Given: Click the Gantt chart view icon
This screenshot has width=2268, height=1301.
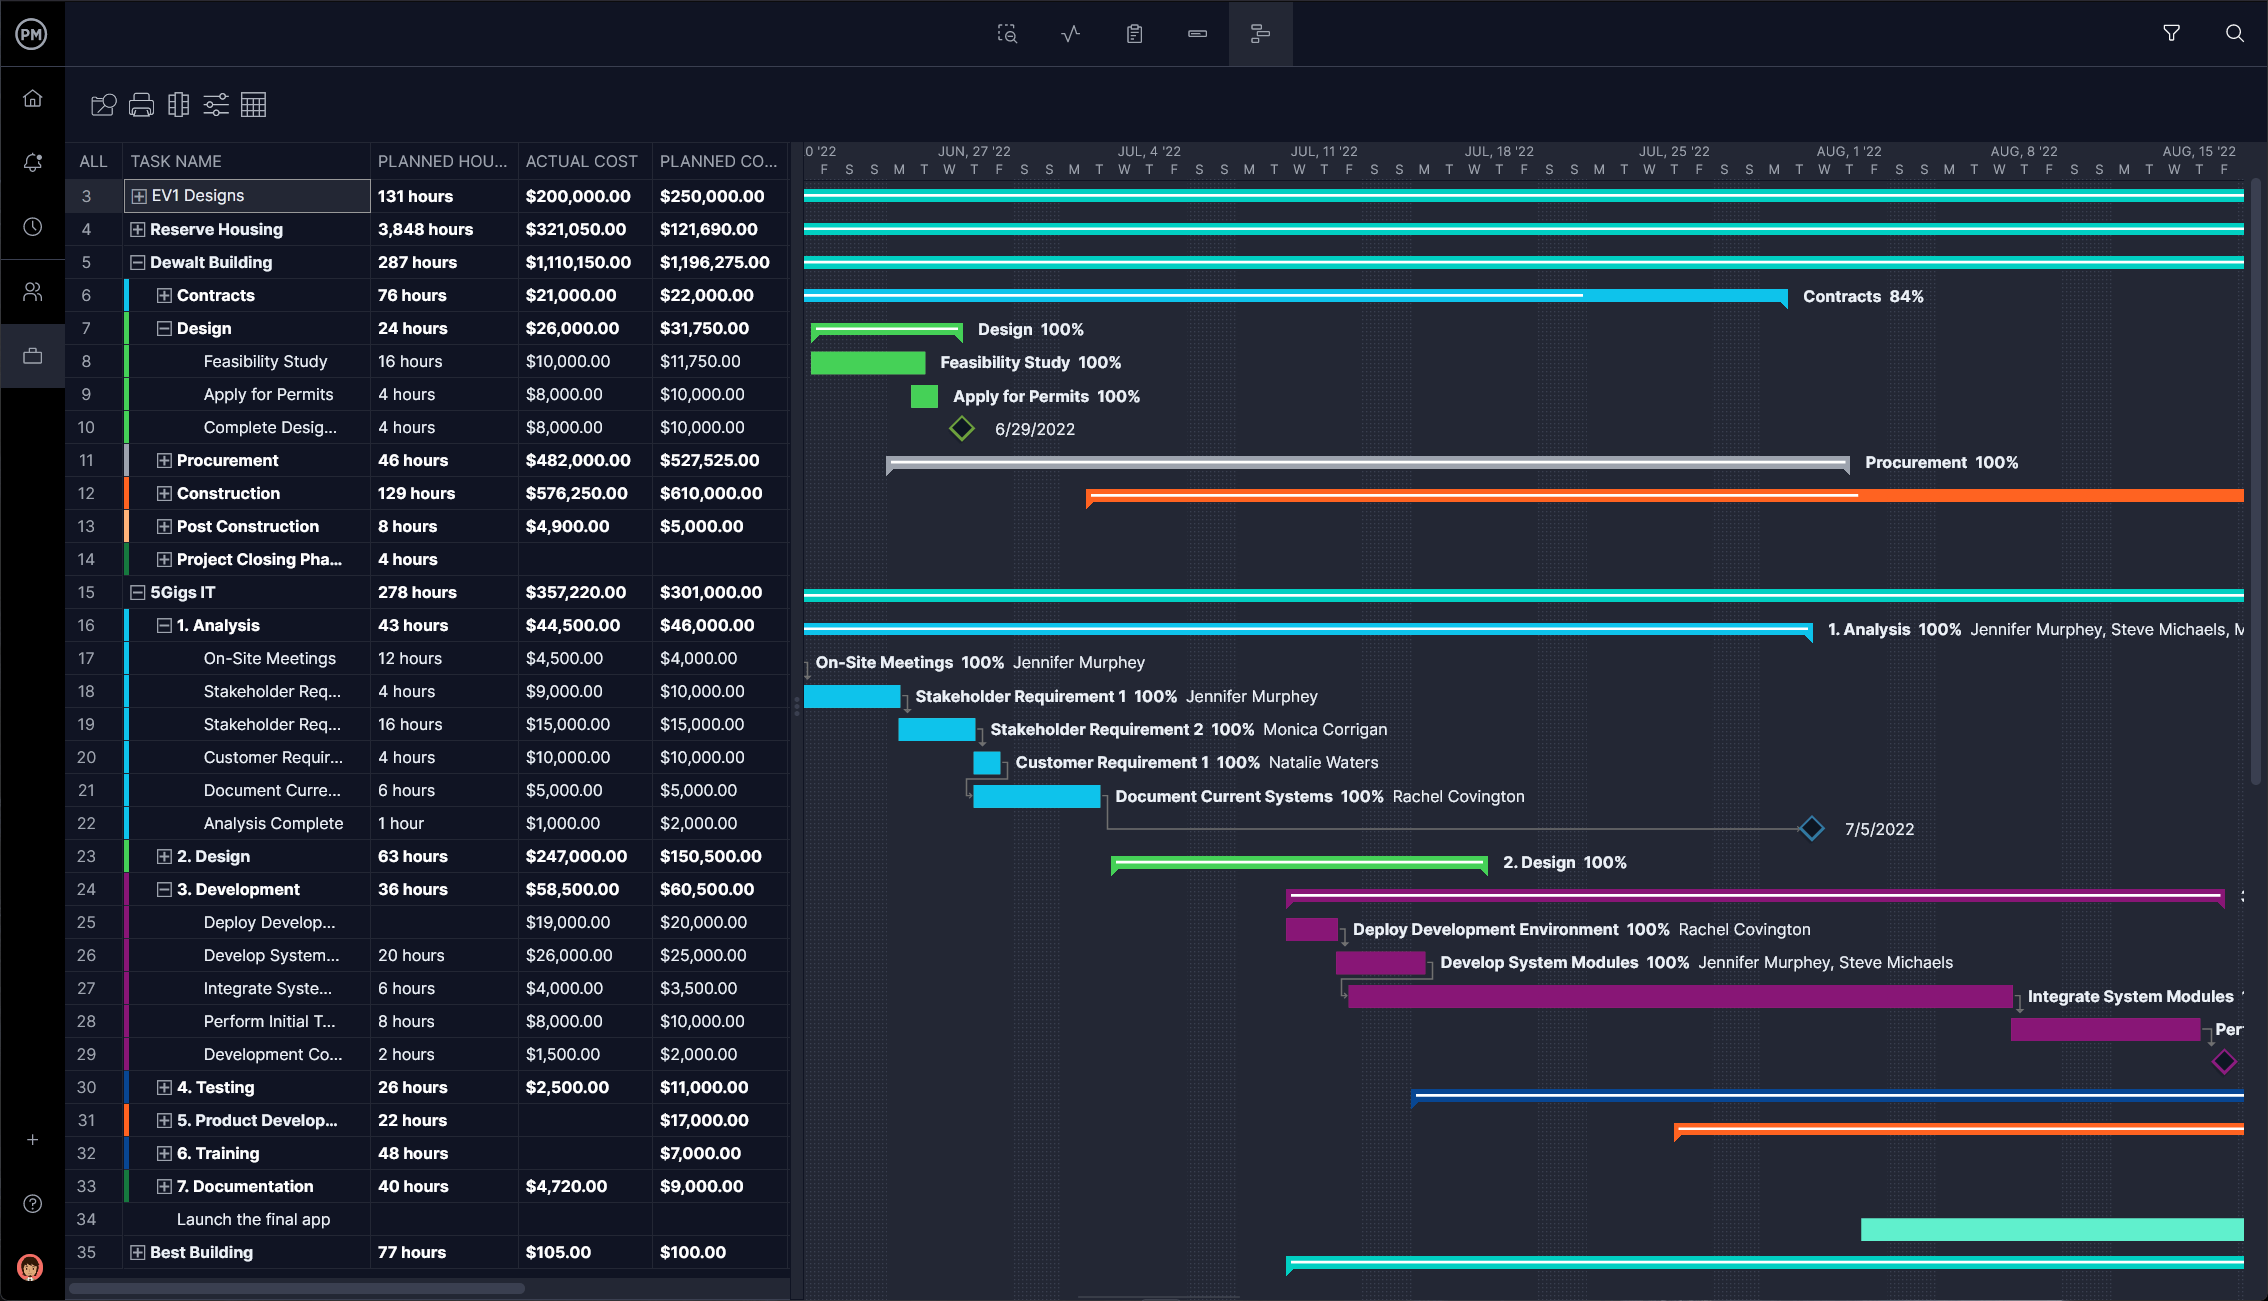Looking at the screenshot, I should (1259, 34).
